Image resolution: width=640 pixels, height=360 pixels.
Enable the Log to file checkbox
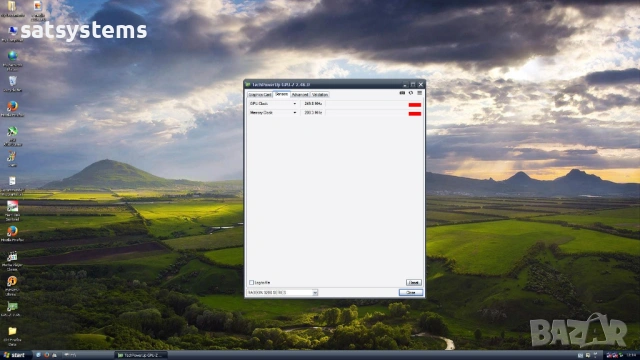pos(251,282)
